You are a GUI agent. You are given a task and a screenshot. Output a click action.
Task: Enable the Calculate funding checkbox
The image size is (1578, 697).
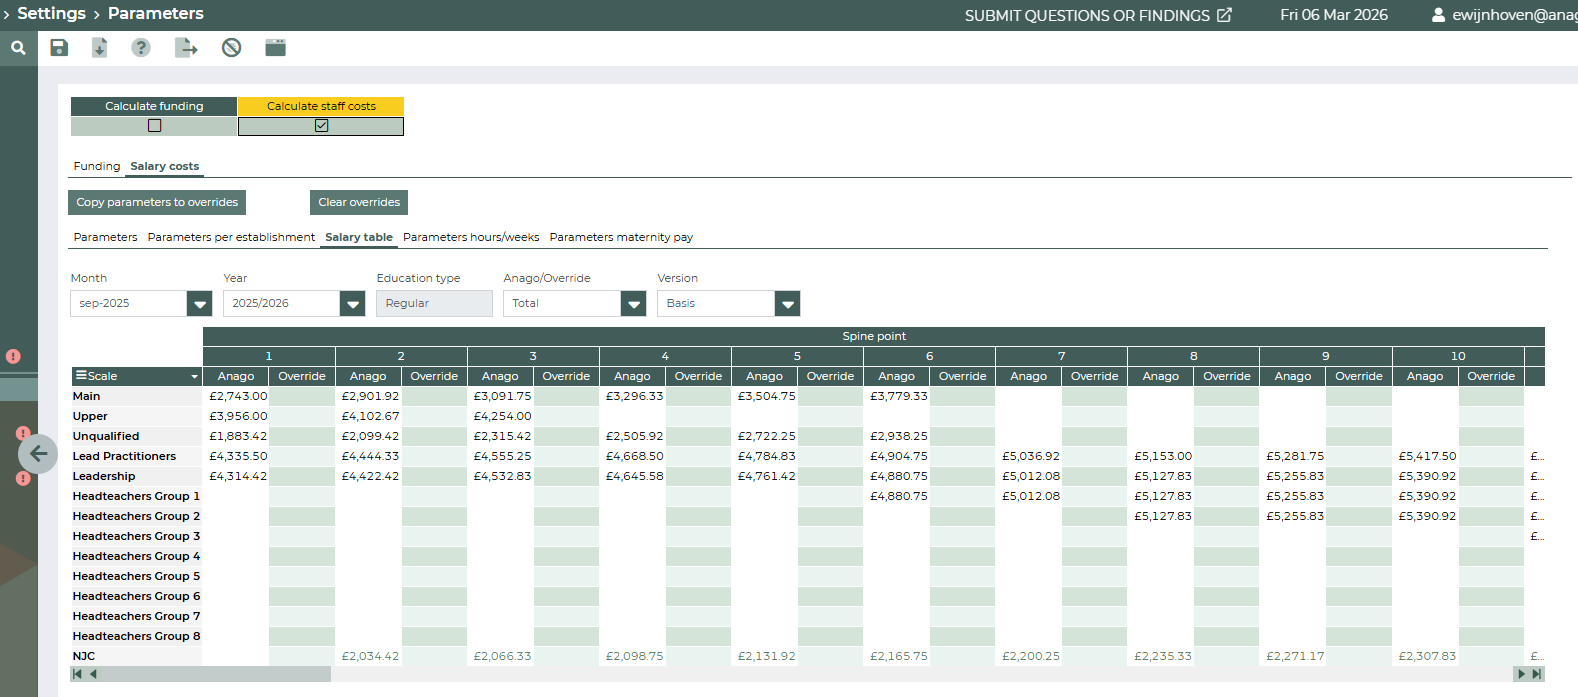coord(154,126)
